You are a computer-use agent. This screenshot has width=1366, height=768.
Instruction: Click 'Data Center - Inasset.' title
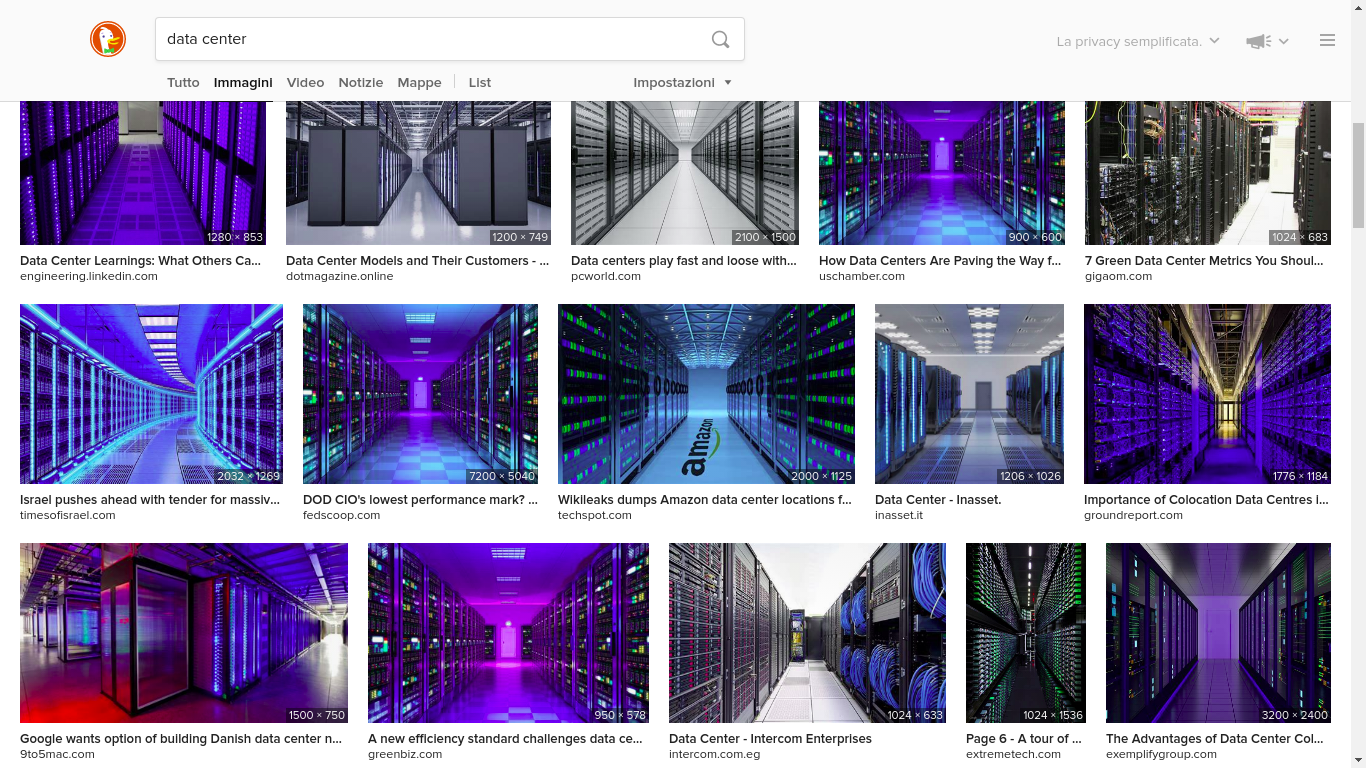coord(938,499)
